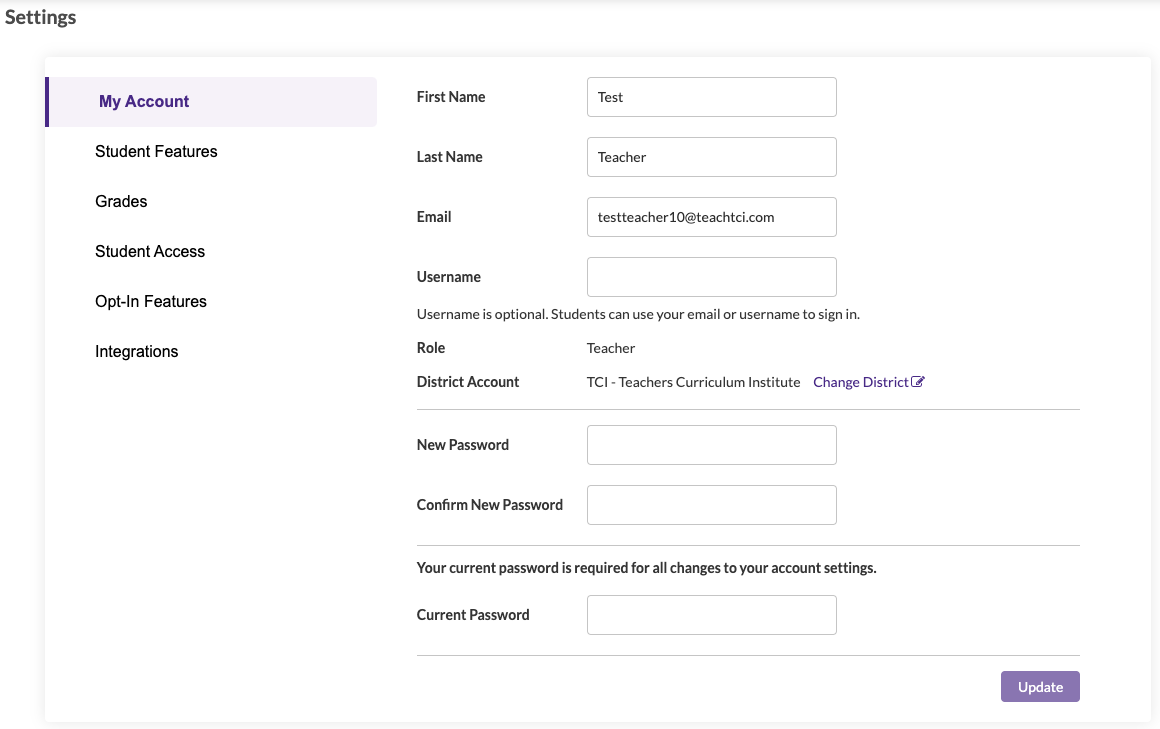
Task: Select the Email input field
Action: click(711, 217)
